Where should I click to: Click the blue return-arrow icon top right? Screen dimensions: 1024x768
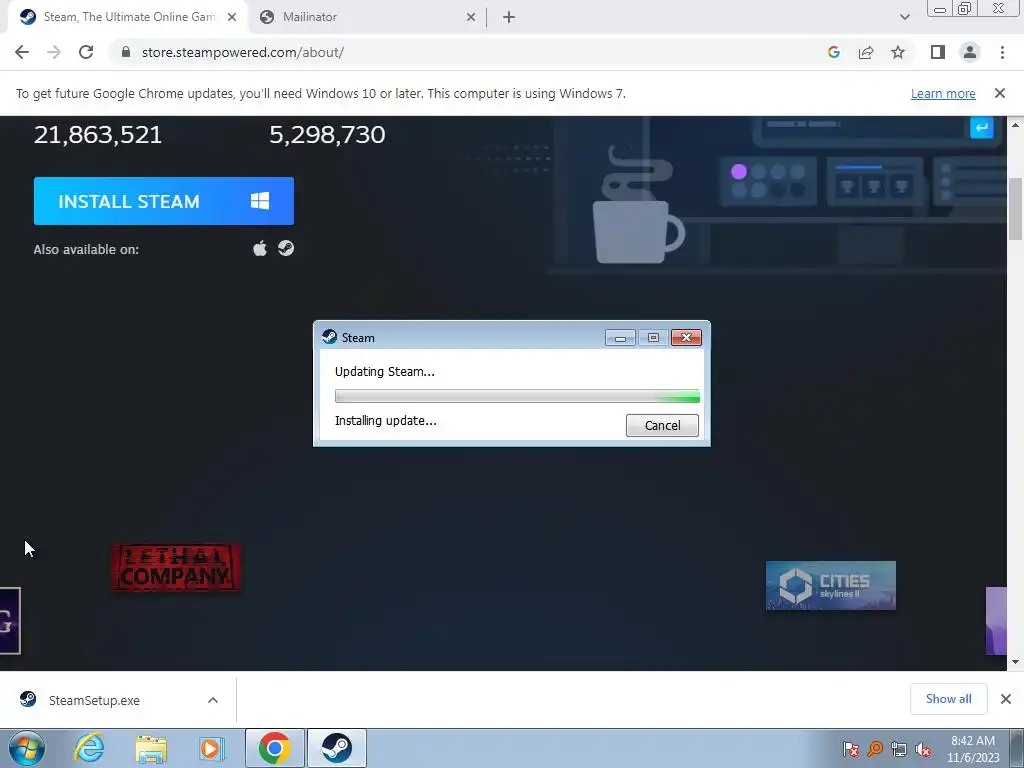coord(982,127)
